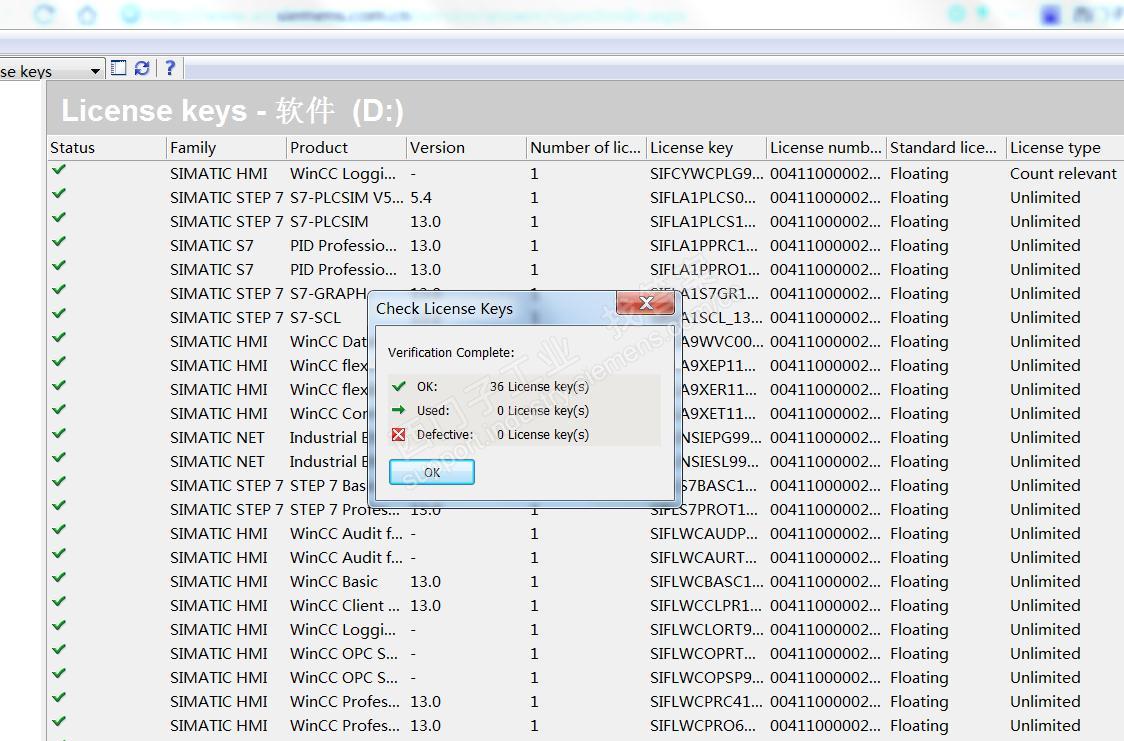The height and width of the screenshot is (741, 1124).
Task: Select SIMATIC NET family in NSIEPG99 row
Action: coord(217,438)
